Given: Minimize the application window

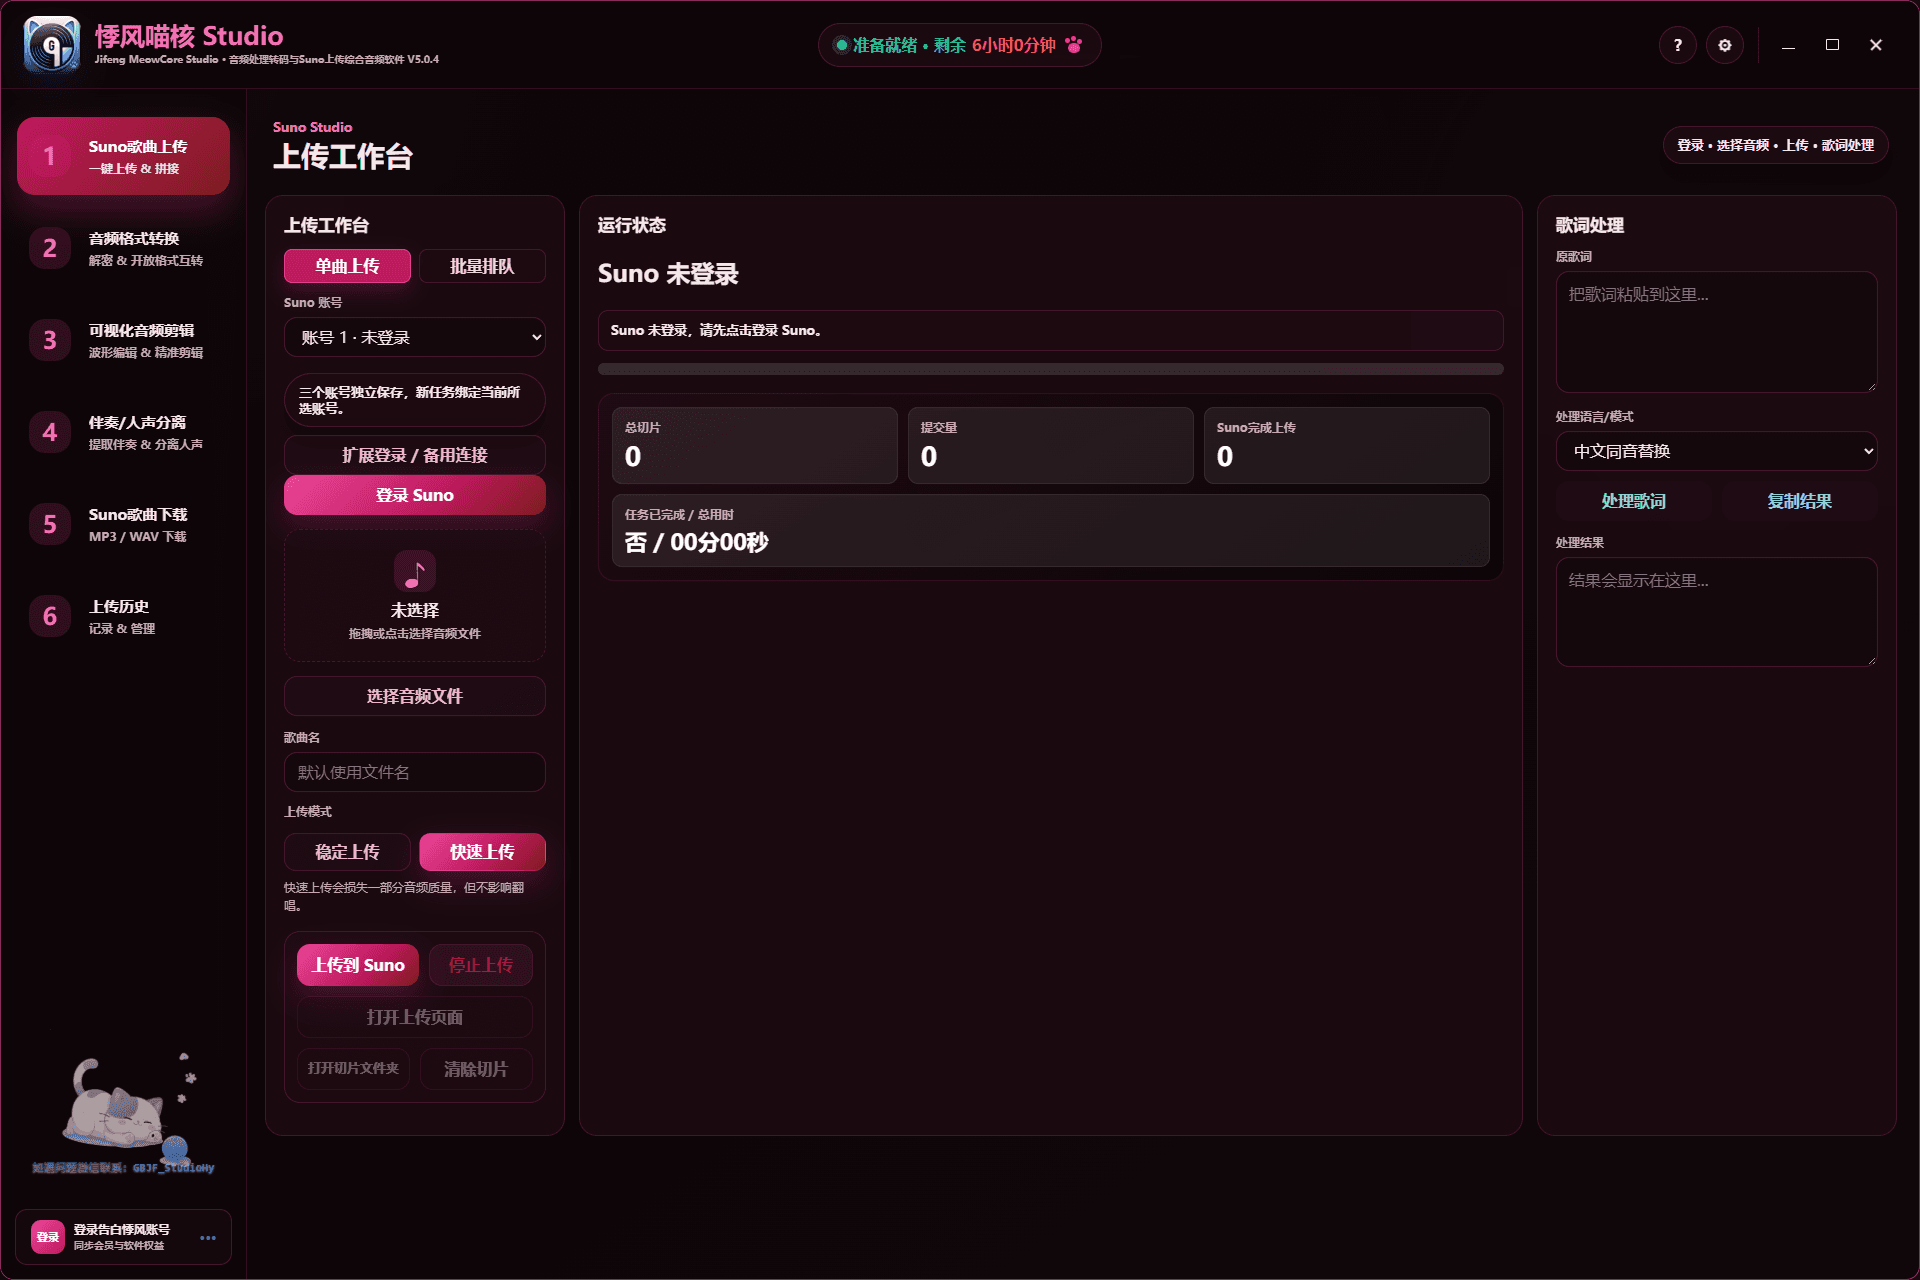Looking at the screenshot, I should pyautogui.click(x=1788, y=45).
